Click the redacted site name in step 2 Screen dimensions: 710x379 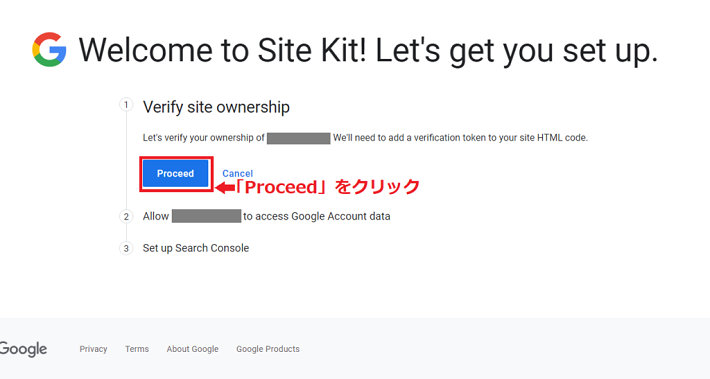pyautogui.click(x=206, y=216)
